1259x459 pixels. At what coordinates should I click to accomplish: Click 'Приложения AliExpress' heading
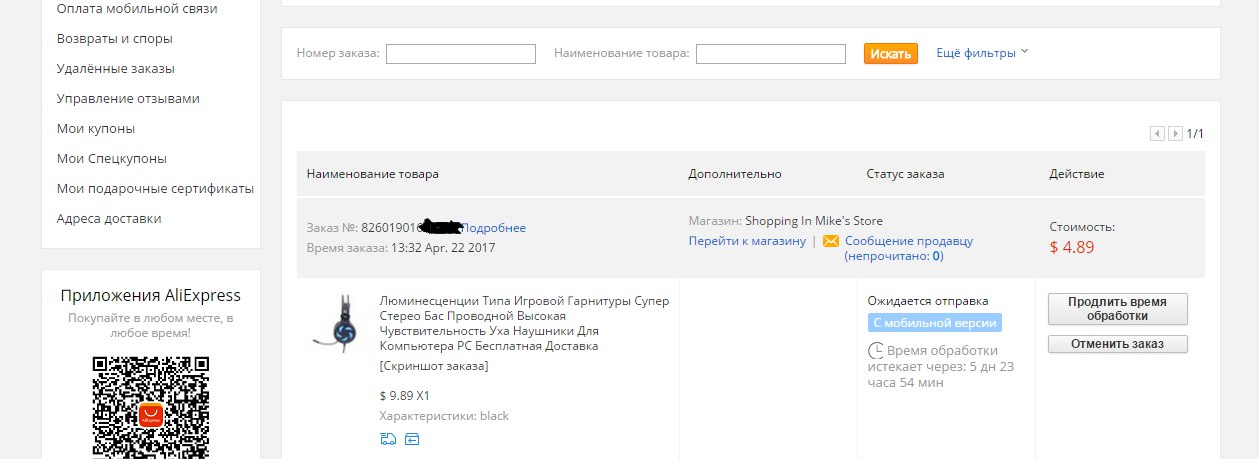(151, 296)
